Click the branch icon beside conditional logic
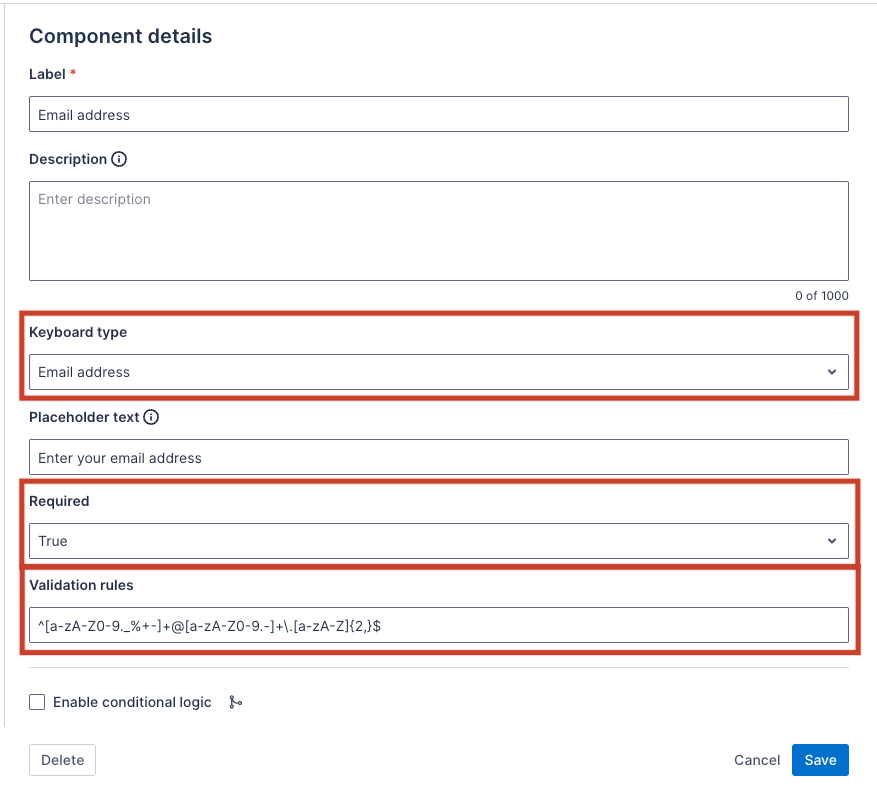 click(235, 702)
